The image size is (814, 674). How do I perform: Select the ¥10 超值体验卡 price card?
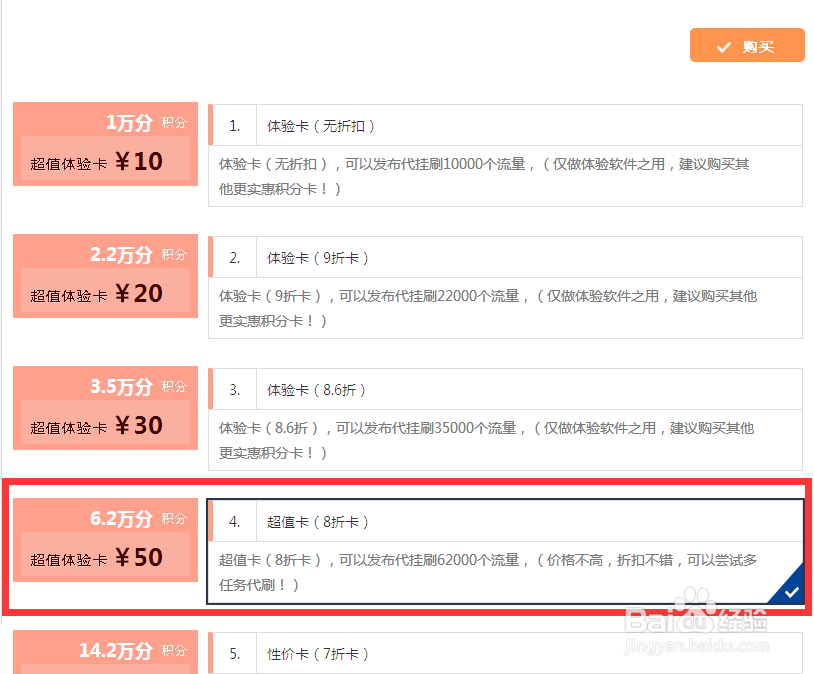(105, 144)
